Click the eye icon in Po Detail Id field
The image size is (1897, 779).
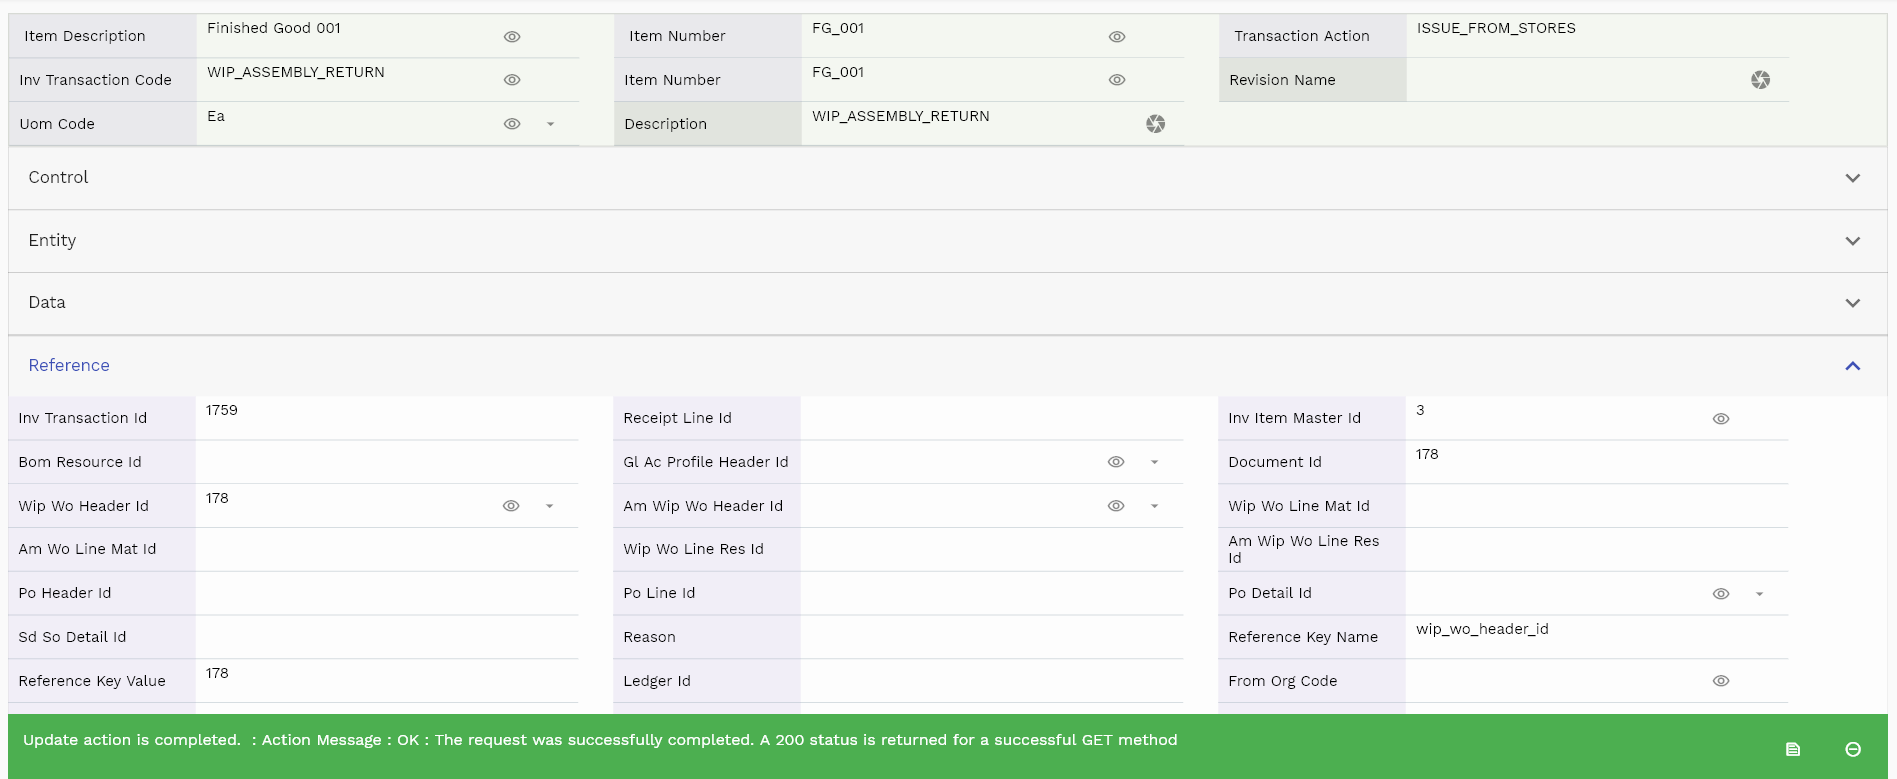click(x=1720, y=594)
